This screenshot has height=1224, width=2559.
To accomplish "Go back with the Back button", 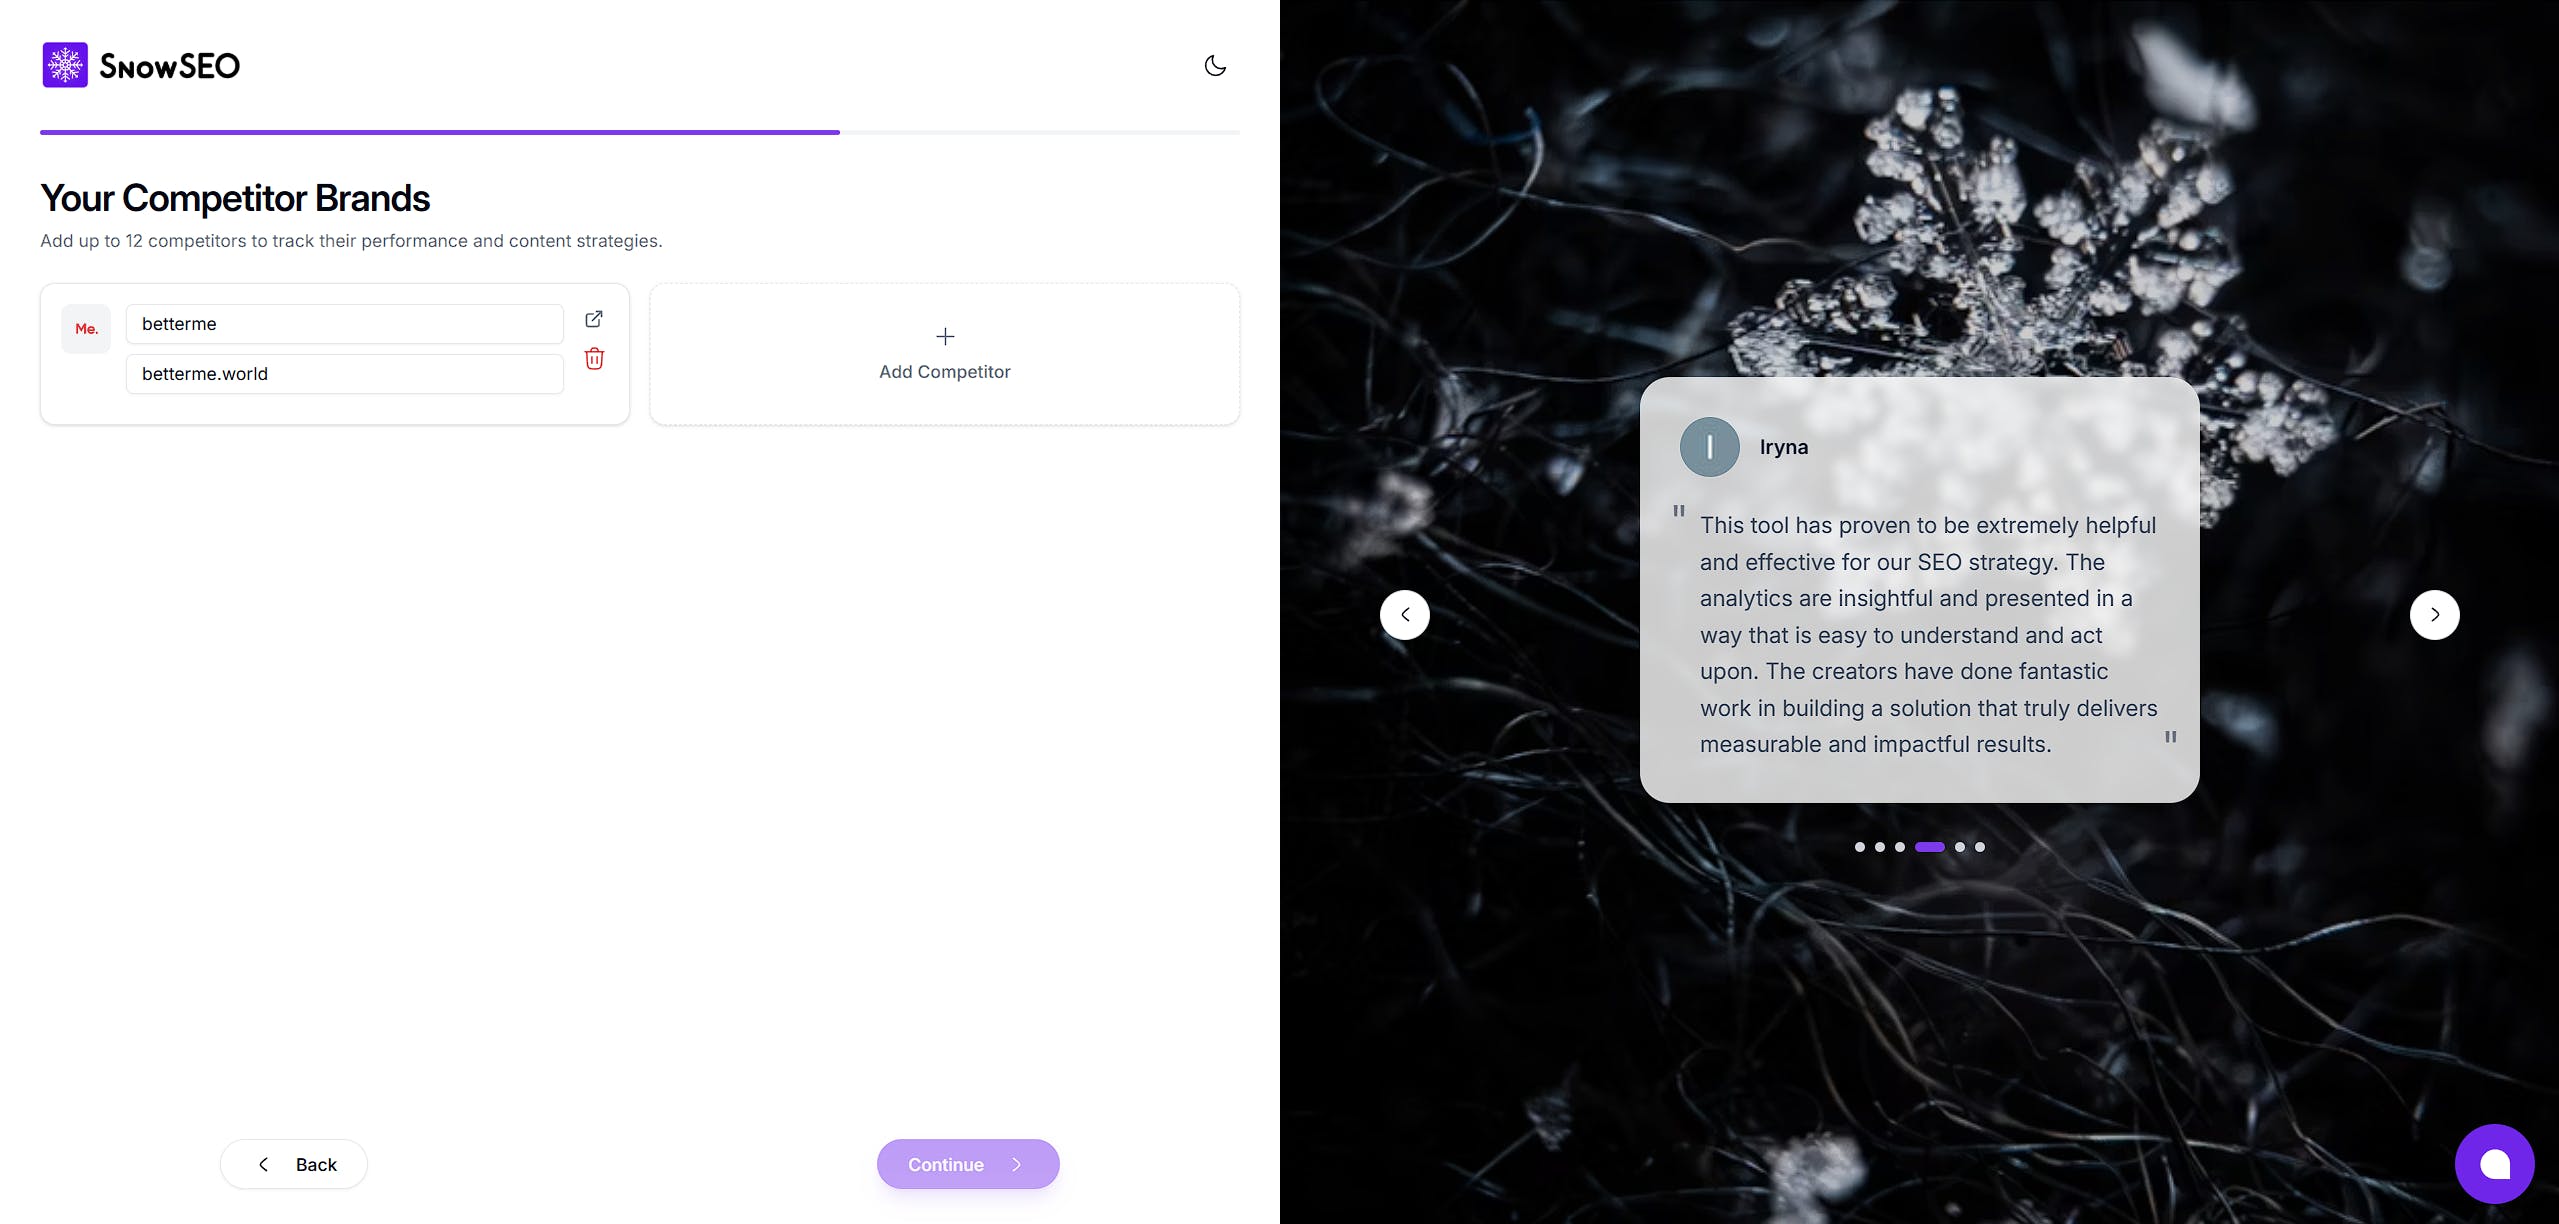I will (294, 1164).
